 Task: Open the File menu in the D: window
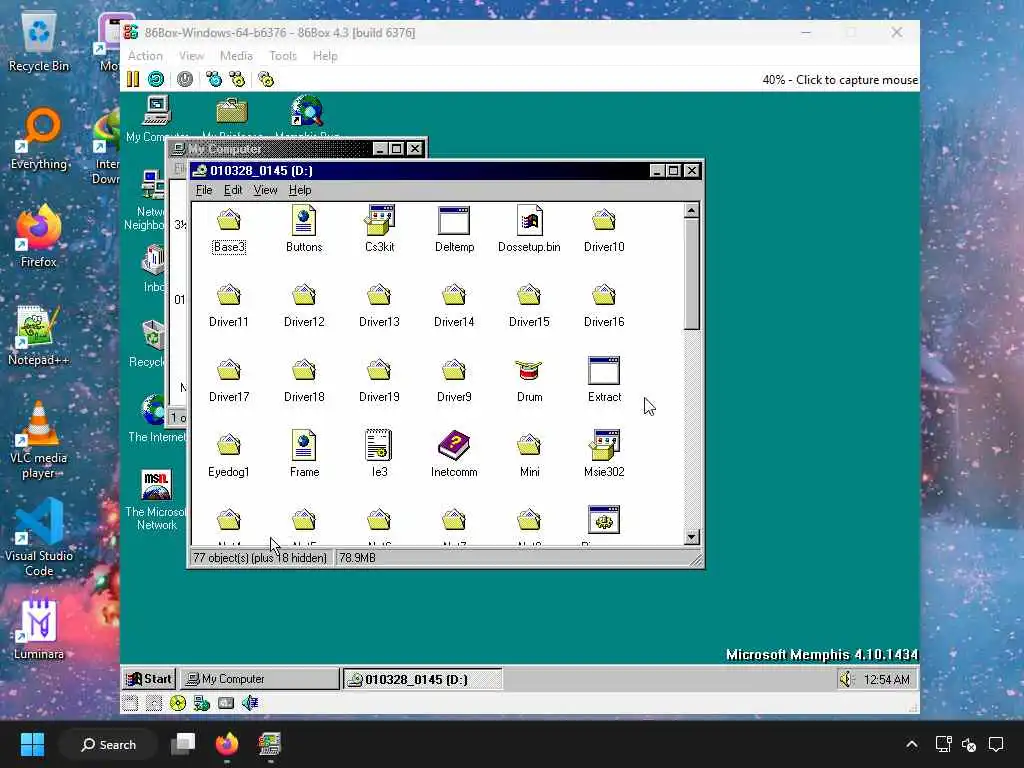pyautogui.click(x=204, y=190)
